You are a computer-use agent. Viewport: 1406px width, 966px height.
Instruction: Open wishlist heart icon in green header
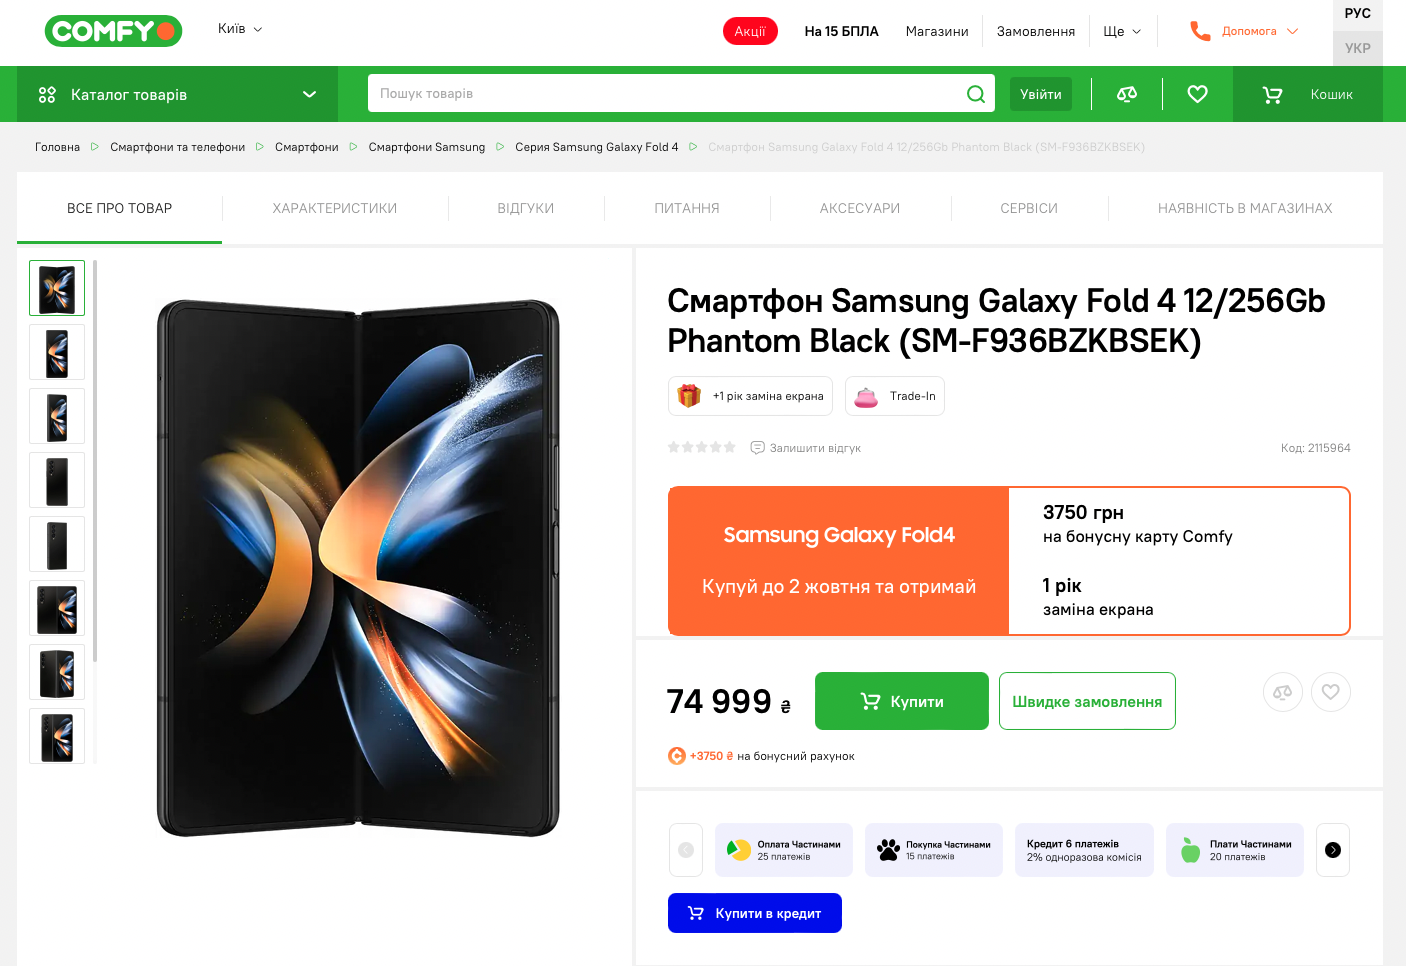point(1197,94)
